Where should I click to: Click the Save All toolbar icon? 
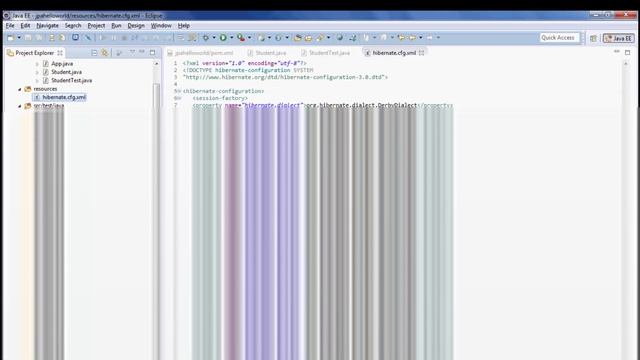click(39, 38)
